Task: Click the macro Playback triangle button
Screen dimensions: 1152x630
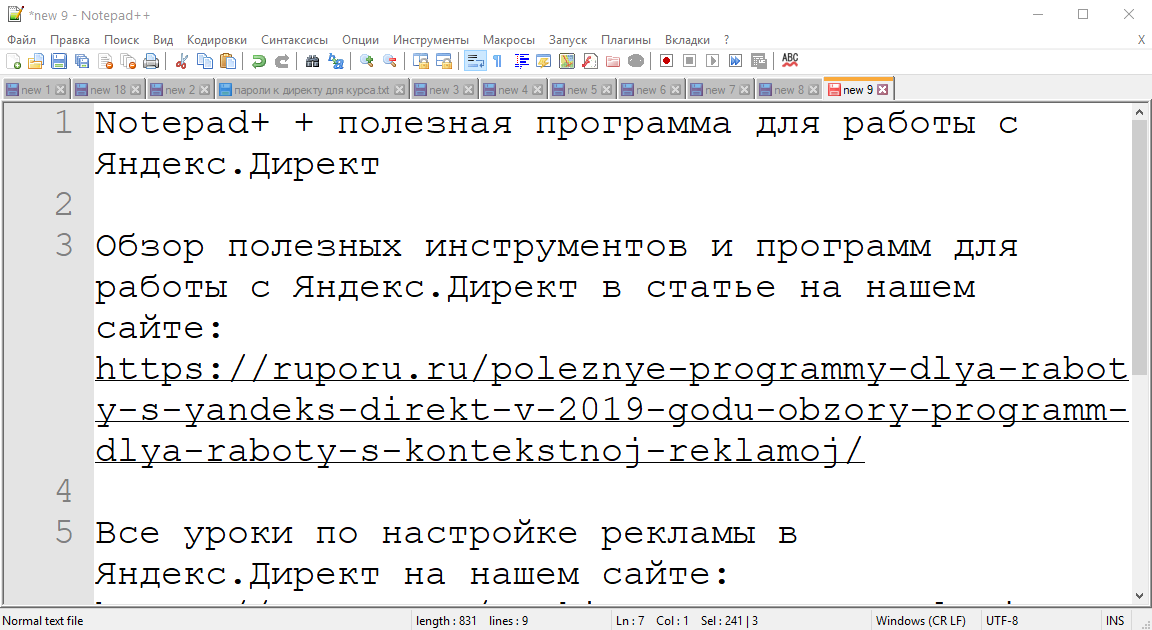Action: click(713, 61)
